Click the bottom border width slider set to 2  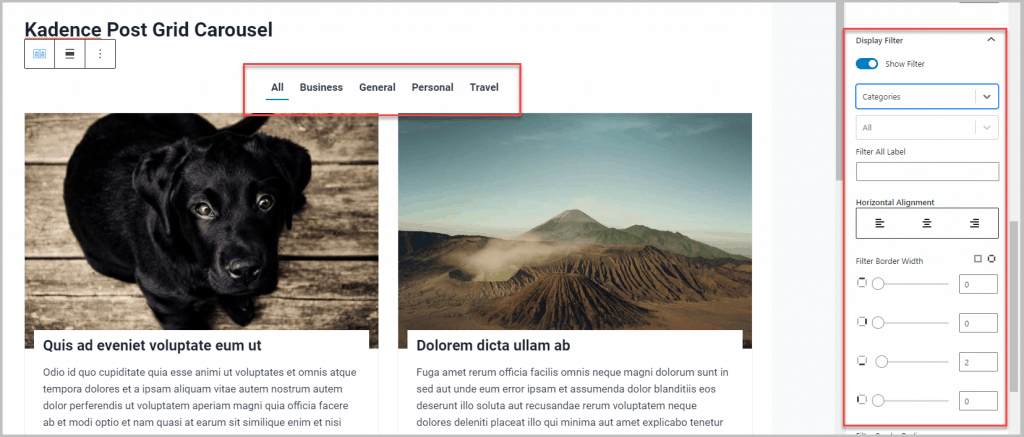[910, 361]
